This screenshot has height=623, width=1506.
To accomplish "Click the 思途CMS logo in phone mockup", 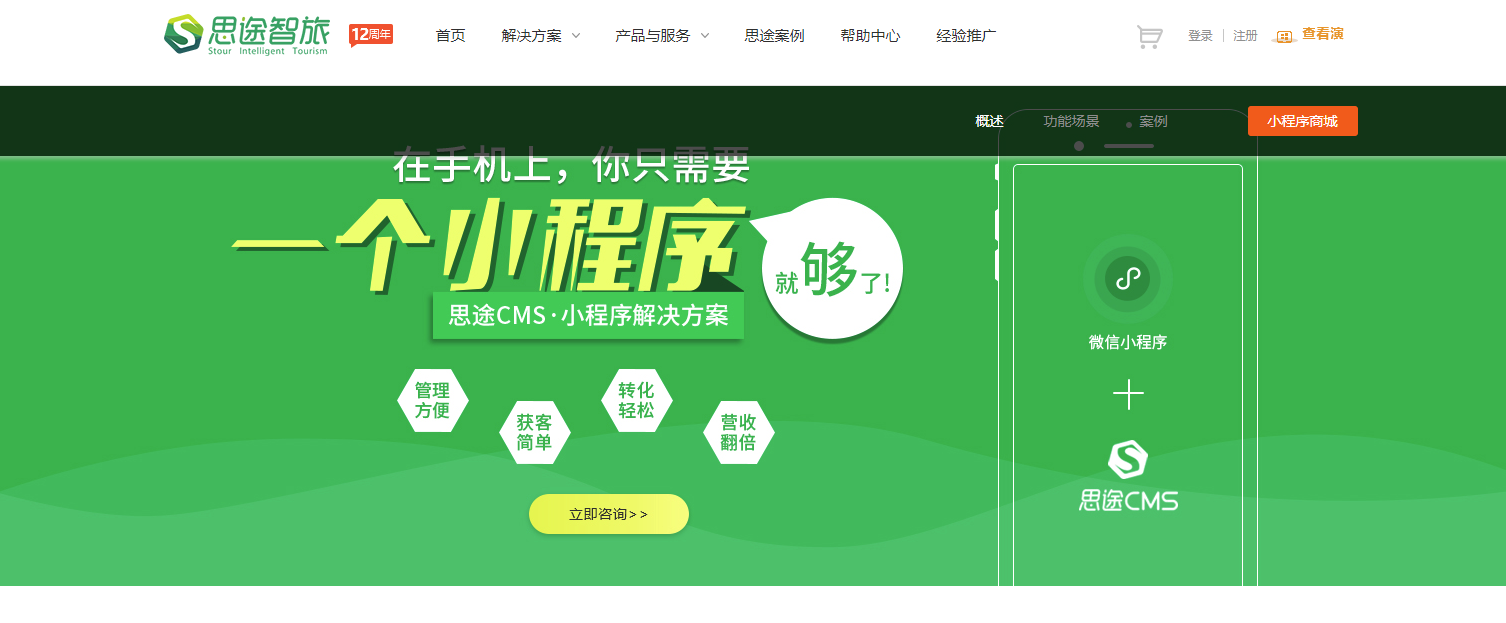I will 1128,476.
